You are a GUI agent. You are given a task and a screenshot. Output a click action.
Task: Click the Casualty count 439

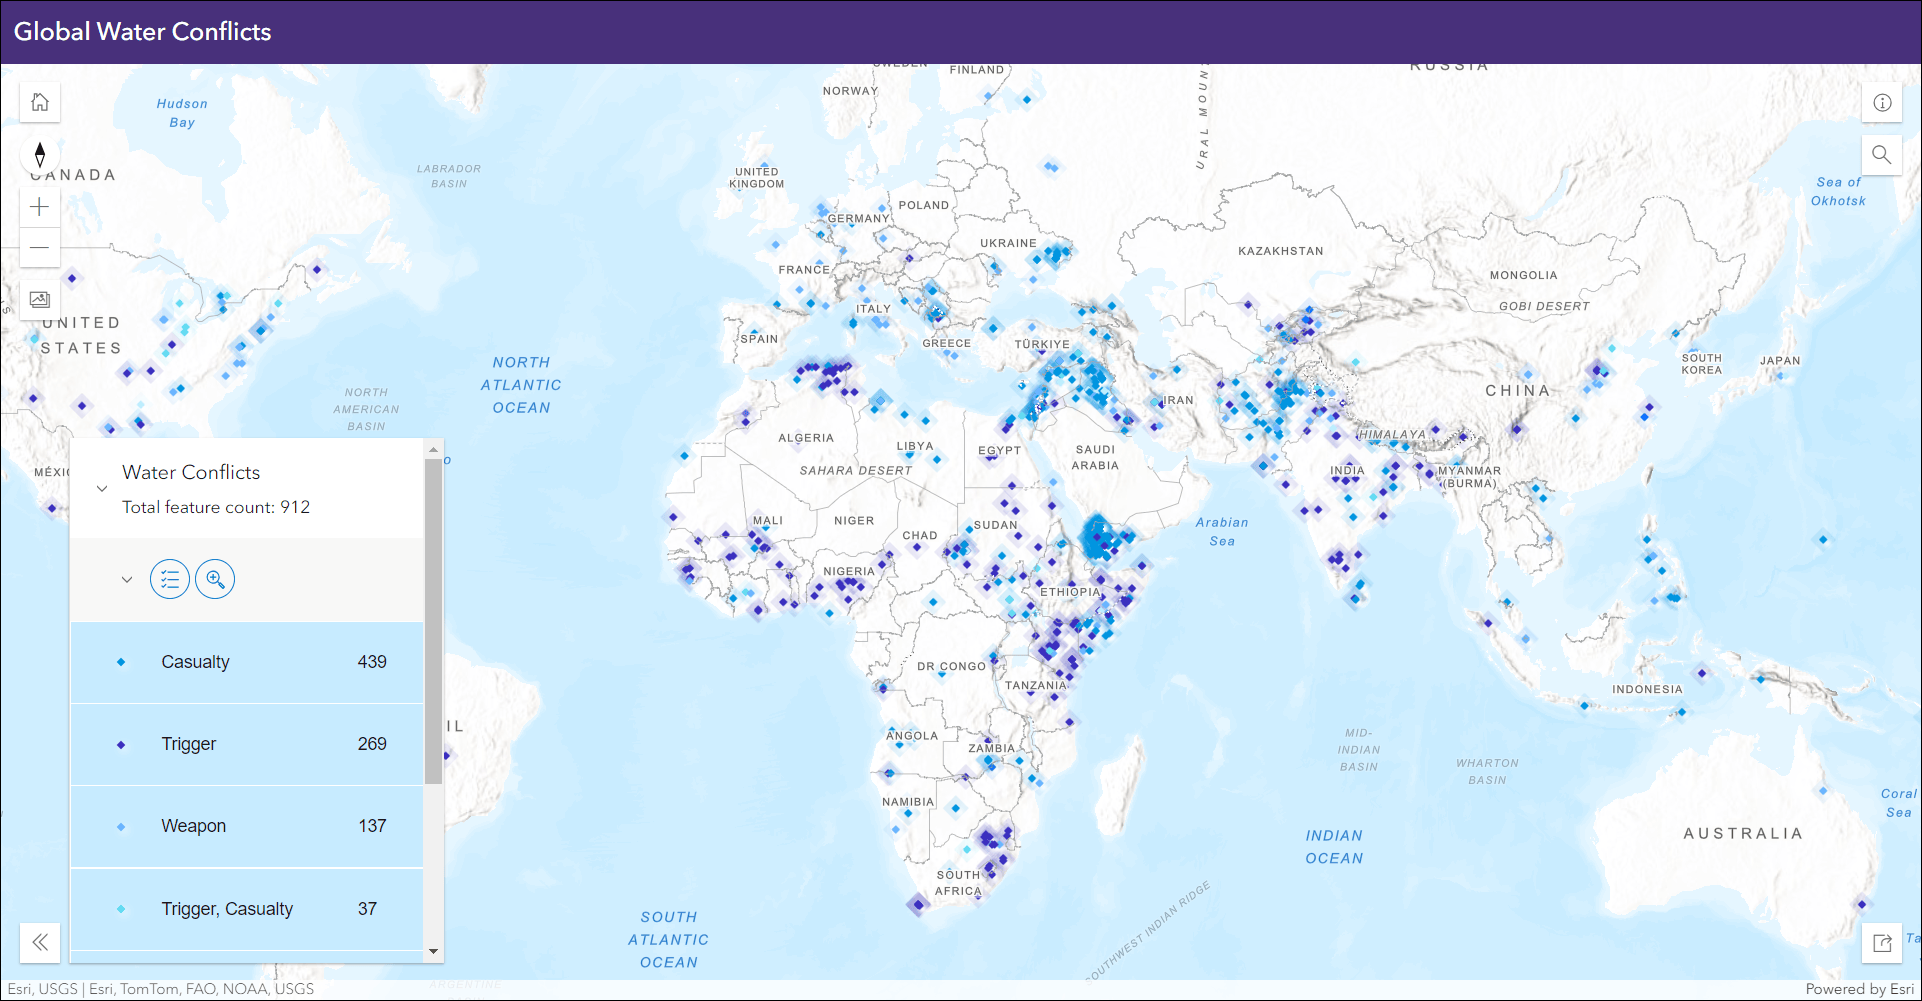click(x=372, y=662)
